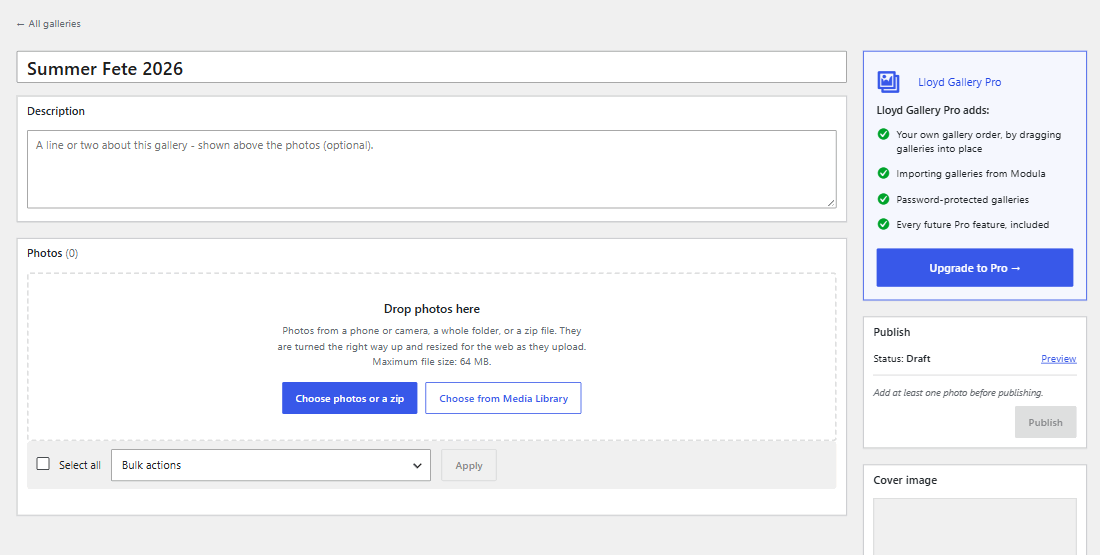Click the gallery title field Summer Fete 2026
Screen dimensions: 1100x555
click(x=431, y=68)
